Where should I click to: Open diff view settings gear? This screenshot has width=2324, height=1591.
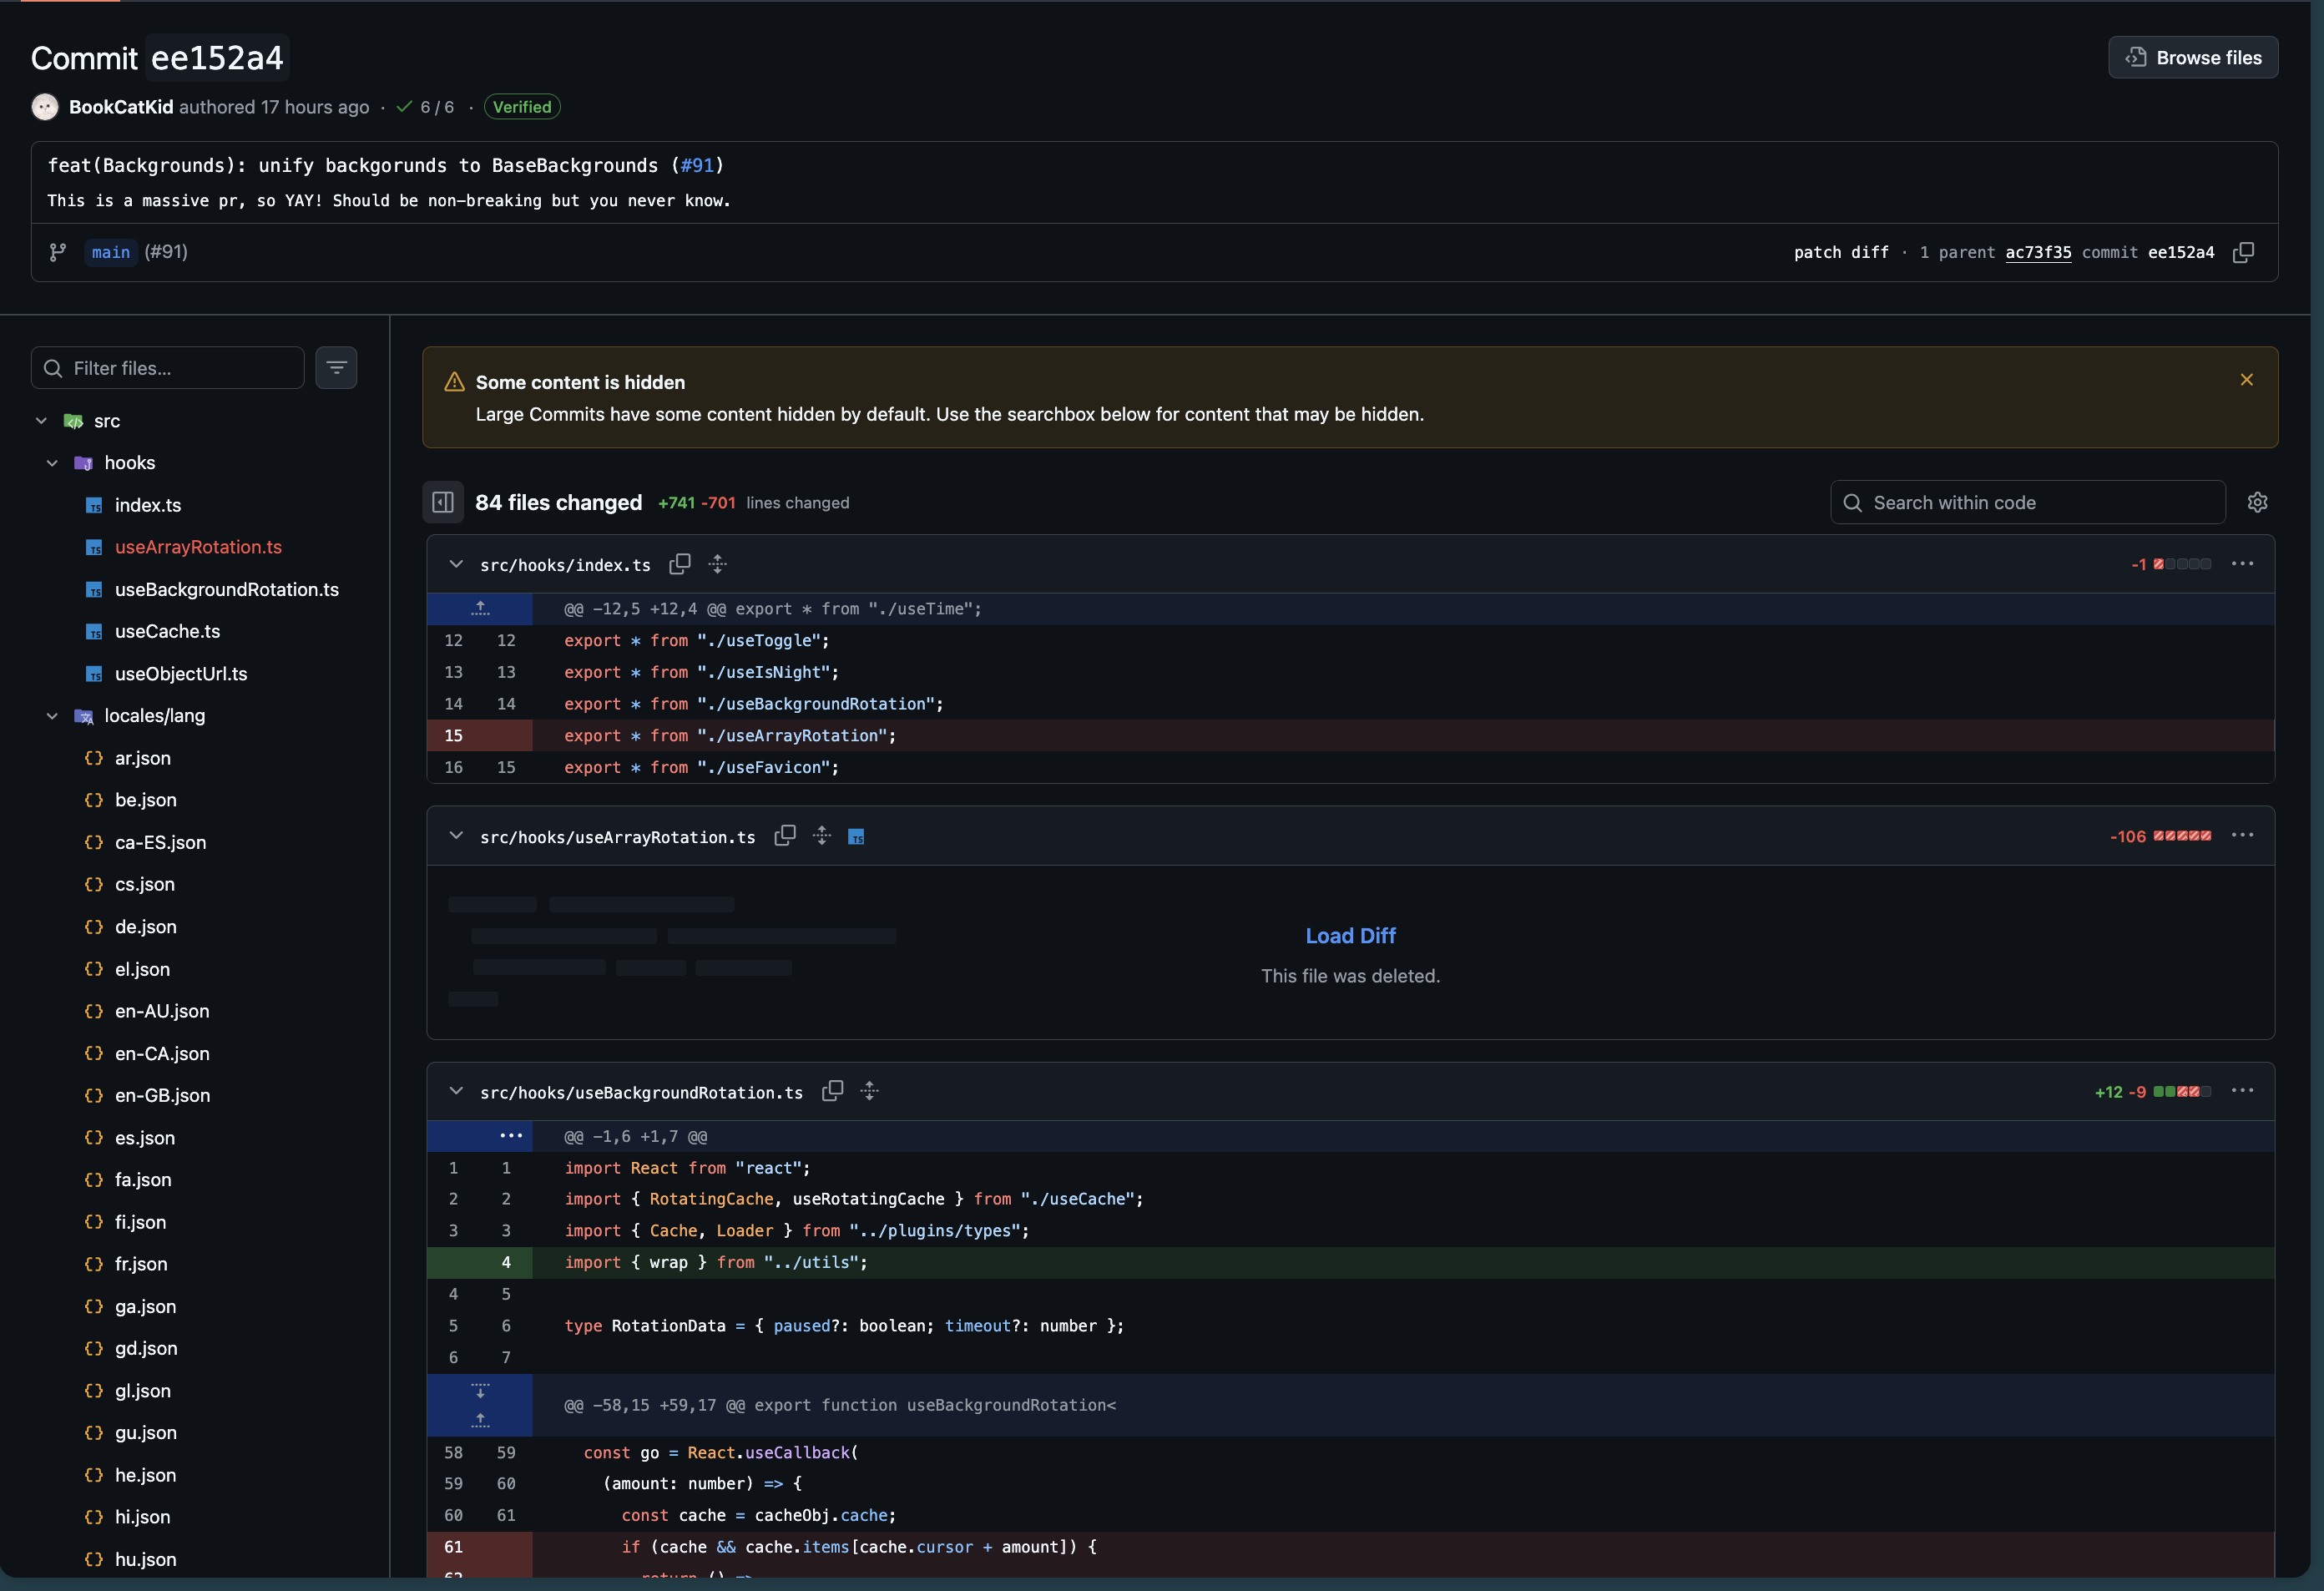[2257, 502]
